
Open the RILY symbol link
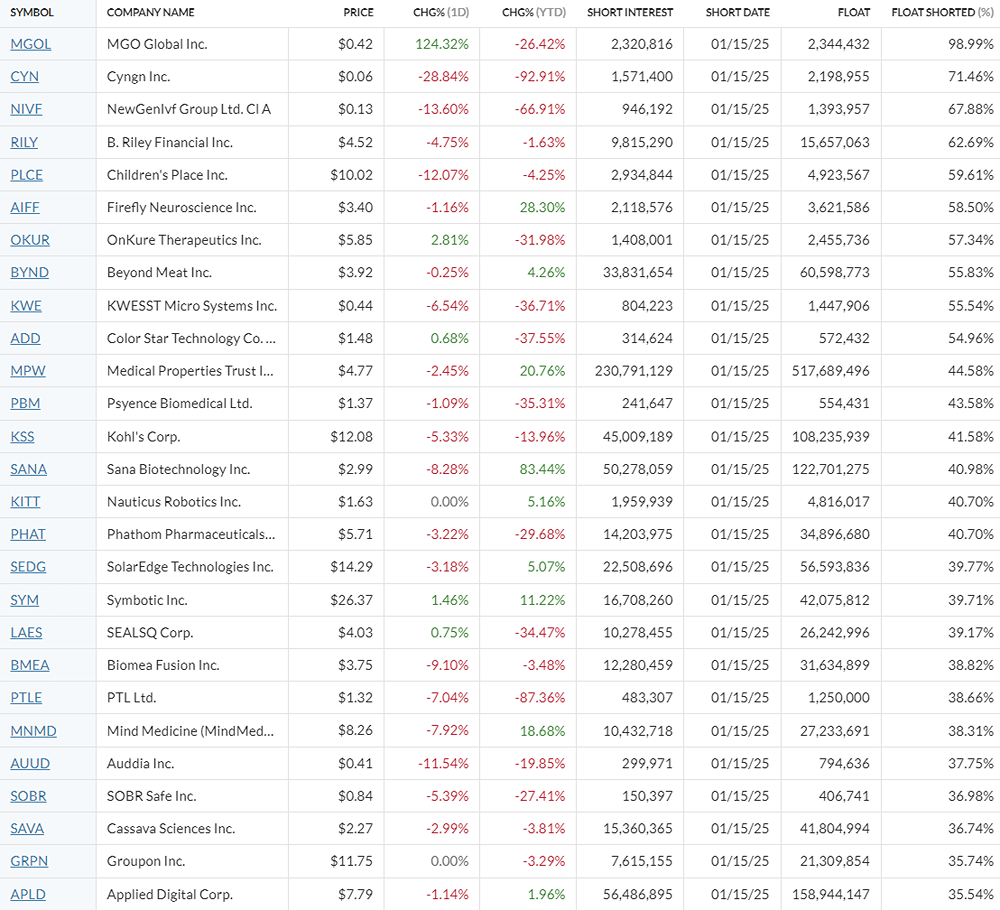(24, 142)
